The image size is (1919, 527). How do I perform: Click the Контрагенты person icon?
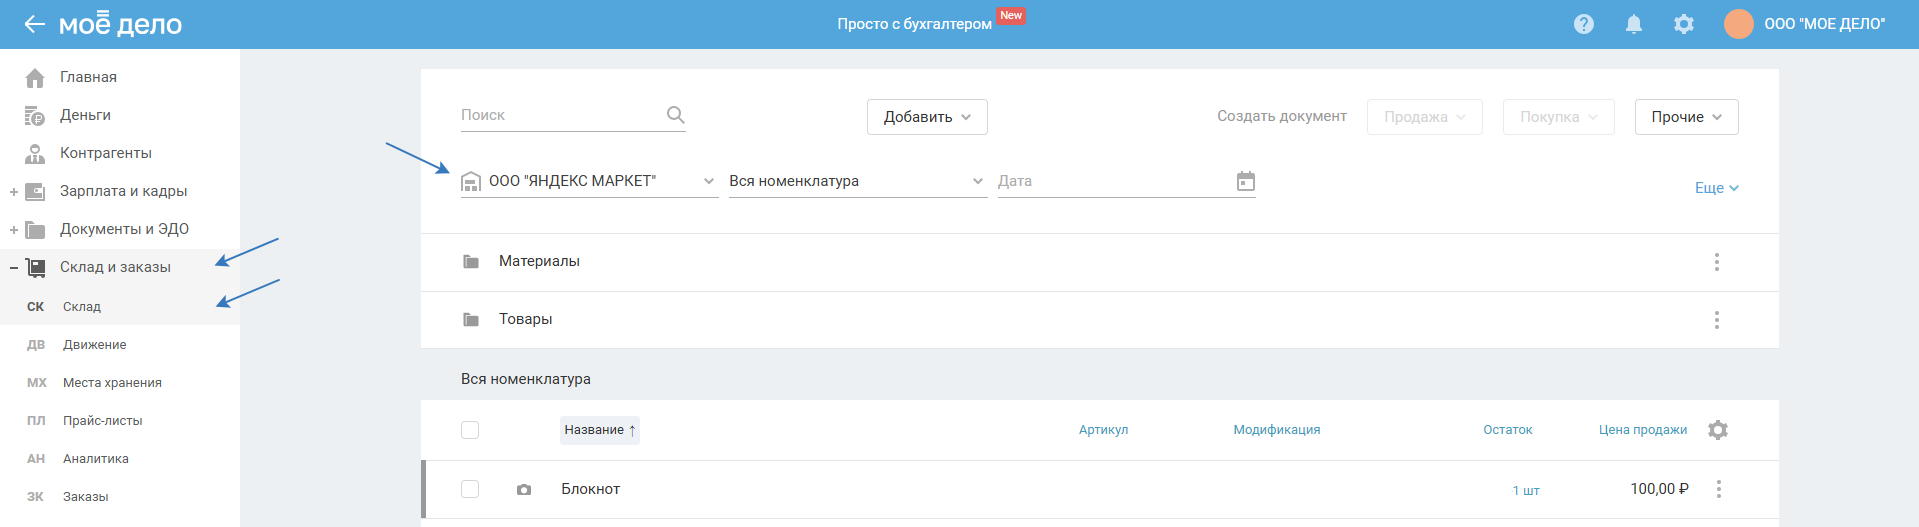[35, 154]
